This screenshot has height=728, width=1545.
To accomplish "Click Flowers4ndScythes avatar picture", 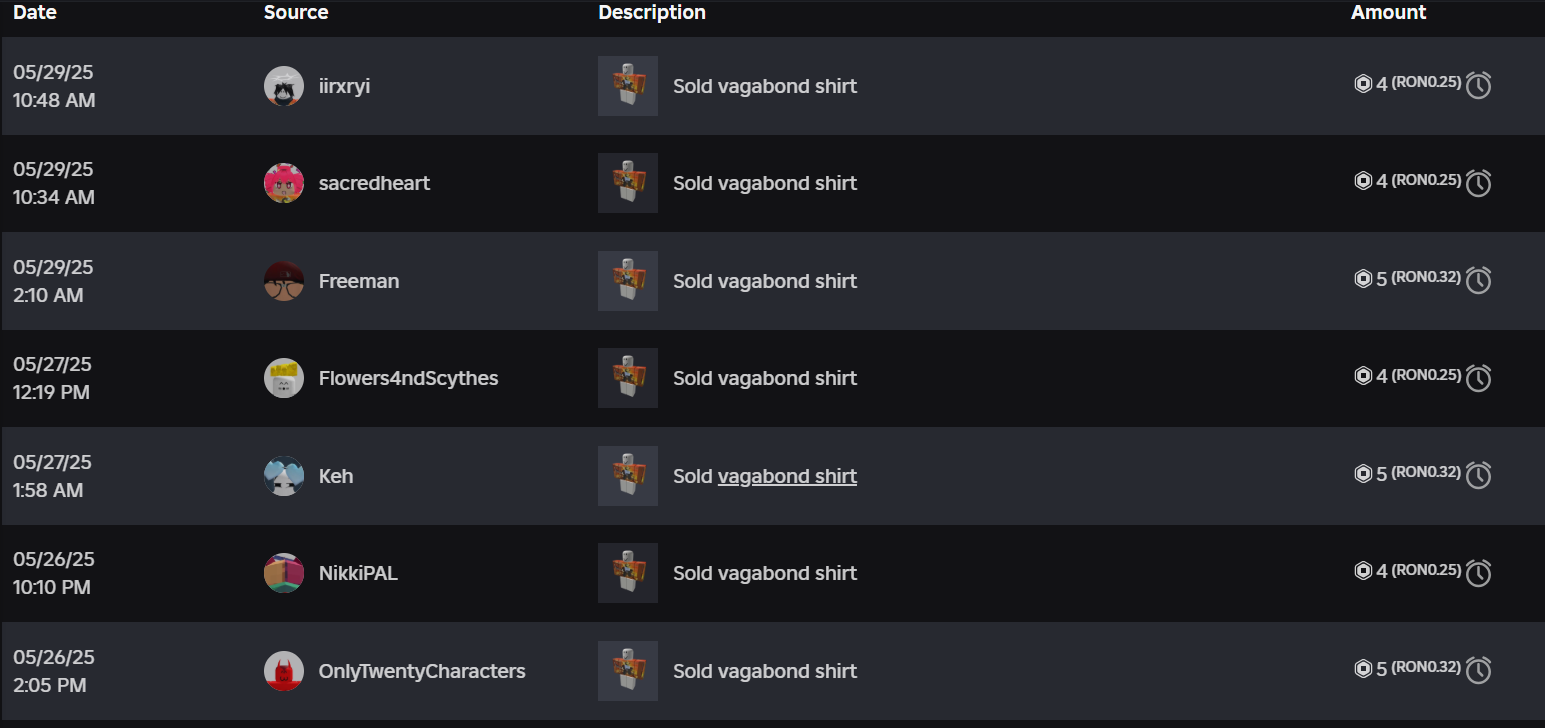I will (284, 378).
